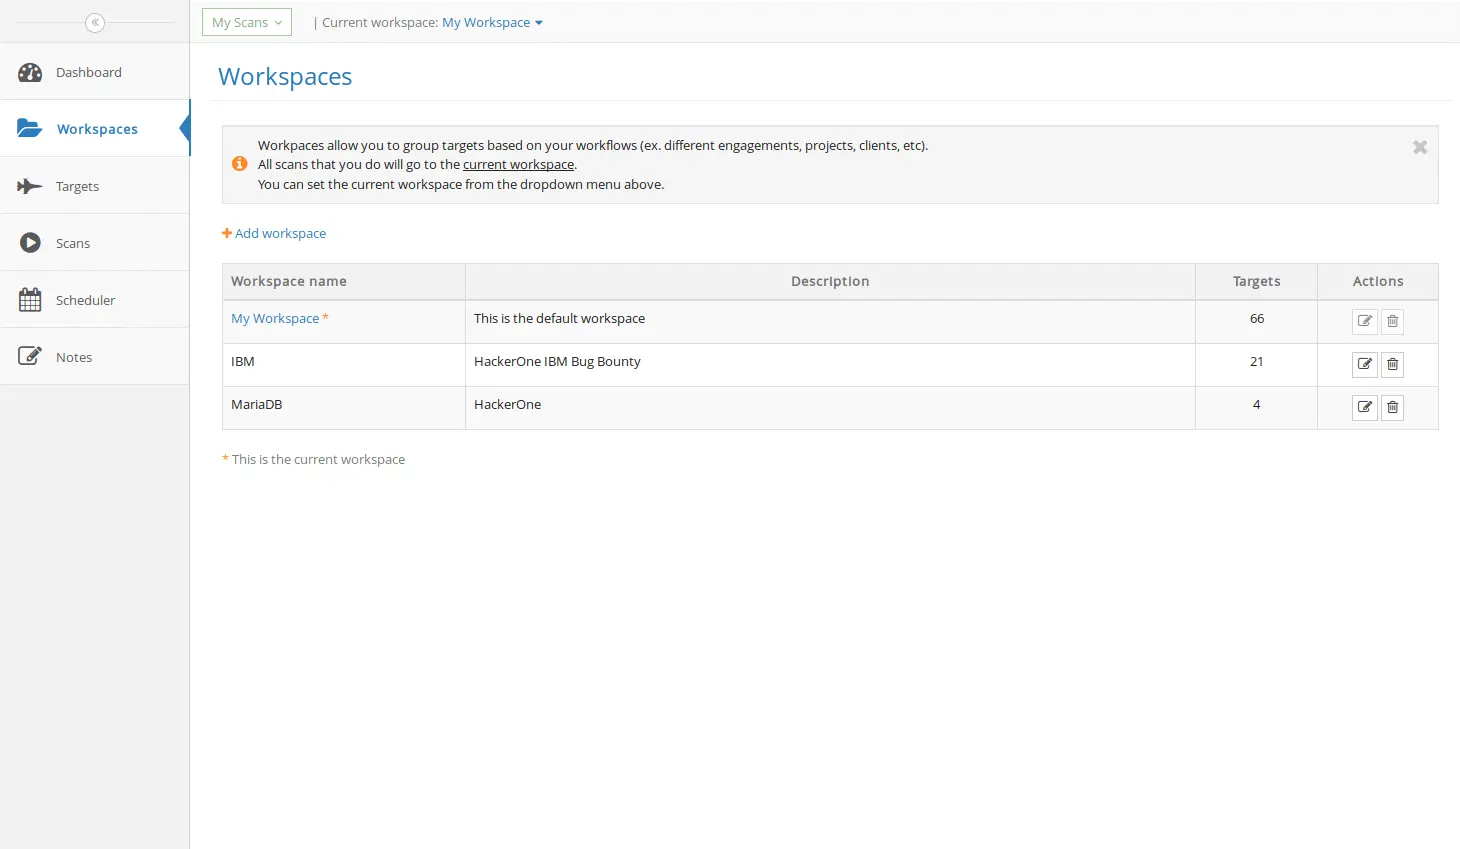Select the Scans menu entry

click(71, 243)
